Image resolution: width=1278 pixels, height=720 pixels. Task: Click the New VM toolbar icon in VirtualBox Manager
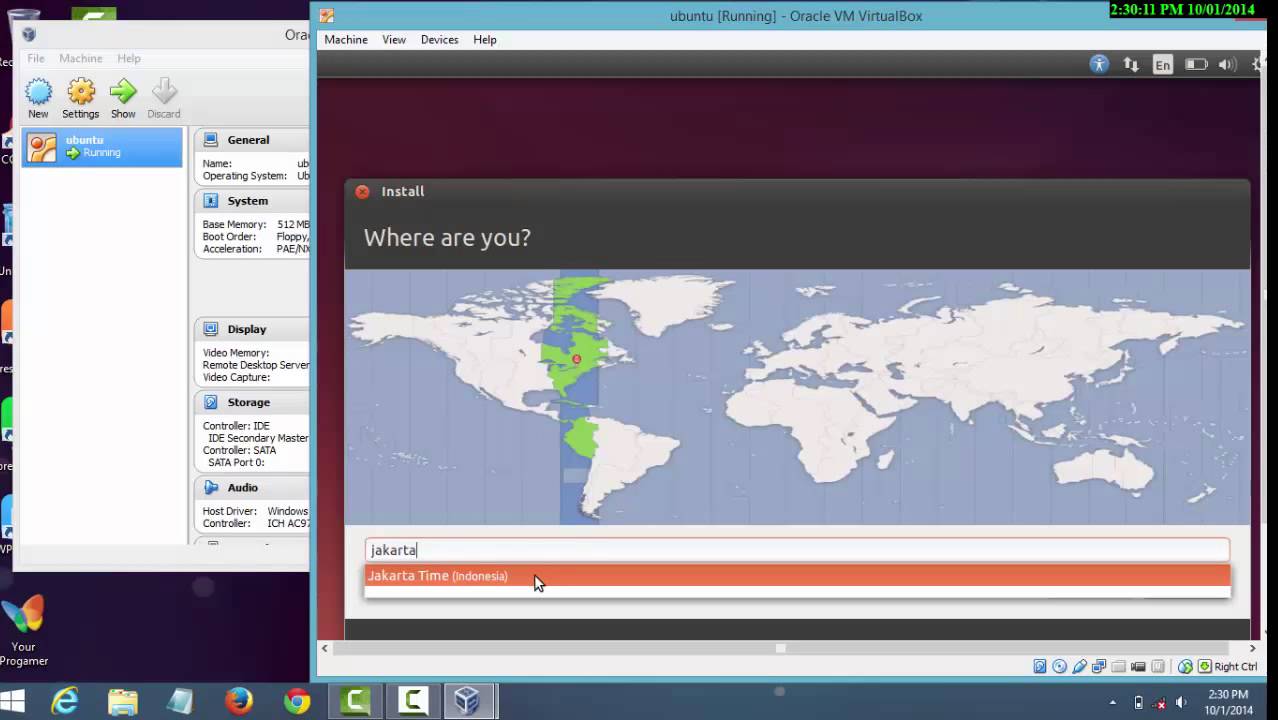pyautogui.click(x=38, y=99)
